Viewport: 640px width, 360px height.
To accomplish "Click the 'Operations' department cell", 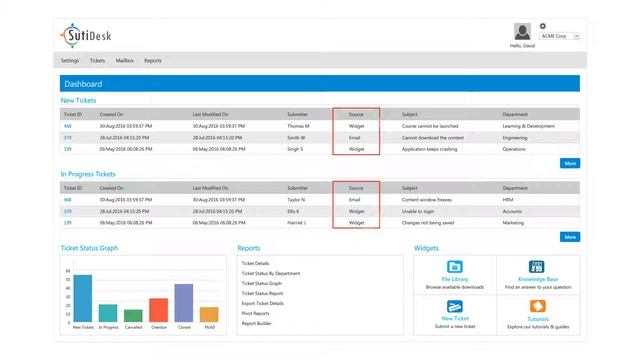I will pyautogui.click(x=514, y=149).
